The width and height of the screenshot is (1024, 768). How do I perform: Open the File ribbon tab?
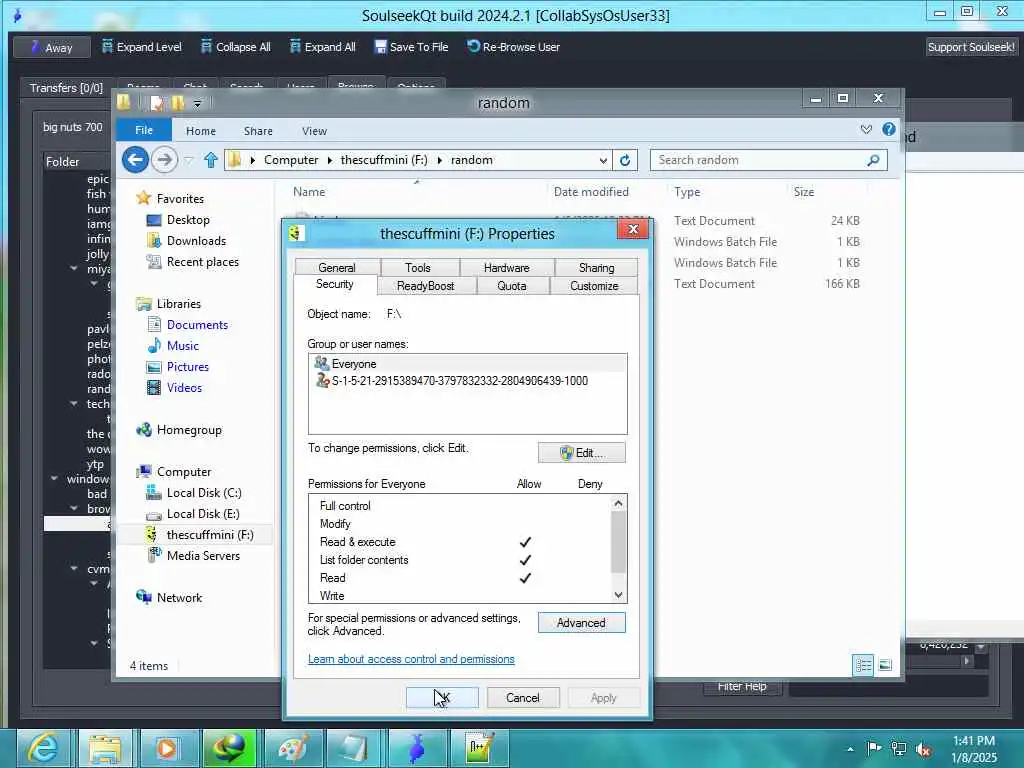[x=144, y=130]
